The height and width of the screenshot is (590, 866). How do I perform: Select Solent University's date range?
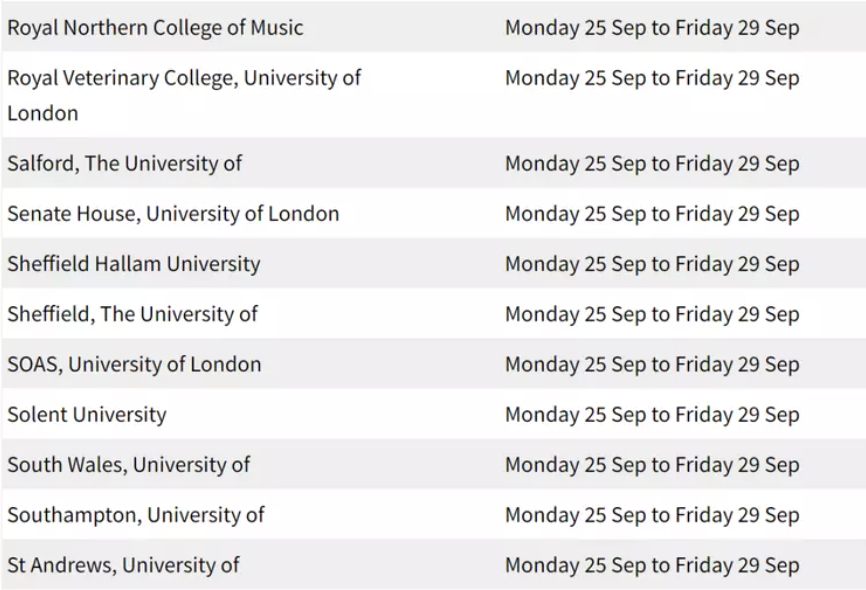tap(652, 415)
